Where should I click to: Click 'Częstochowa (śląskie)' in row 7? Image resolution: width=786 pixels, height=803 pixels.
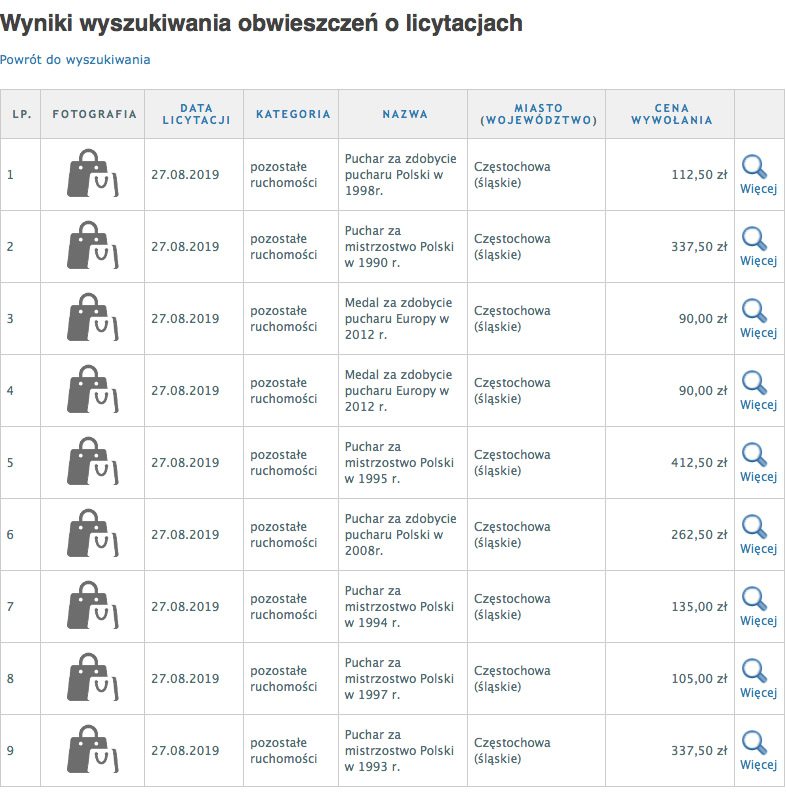[x=512, y=606]
